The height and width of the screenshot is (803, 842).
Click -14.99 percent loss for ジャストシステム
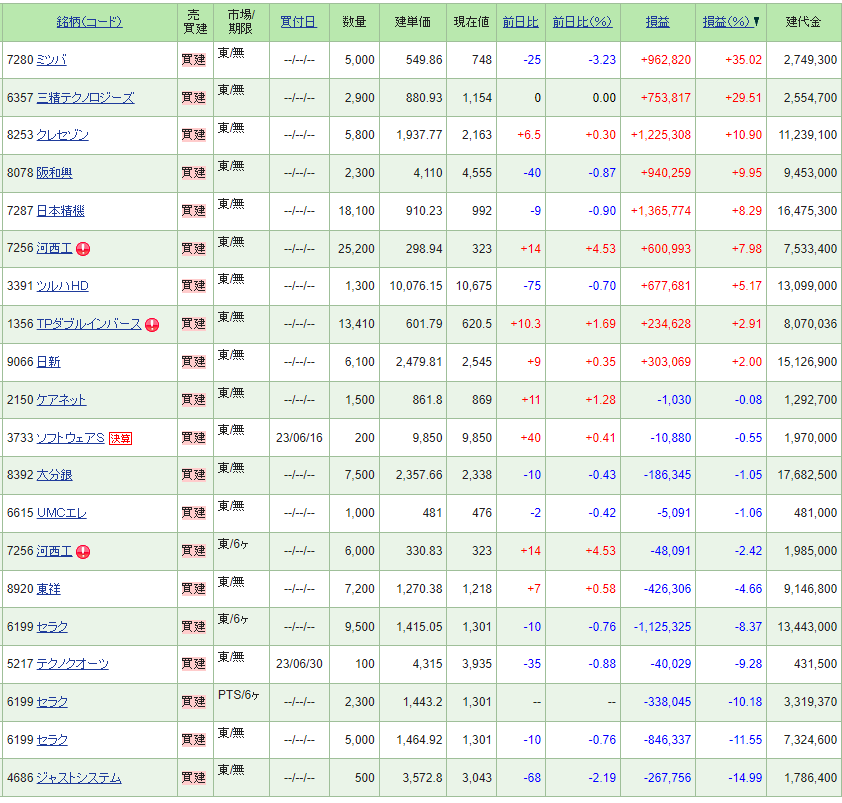point(745,778)
